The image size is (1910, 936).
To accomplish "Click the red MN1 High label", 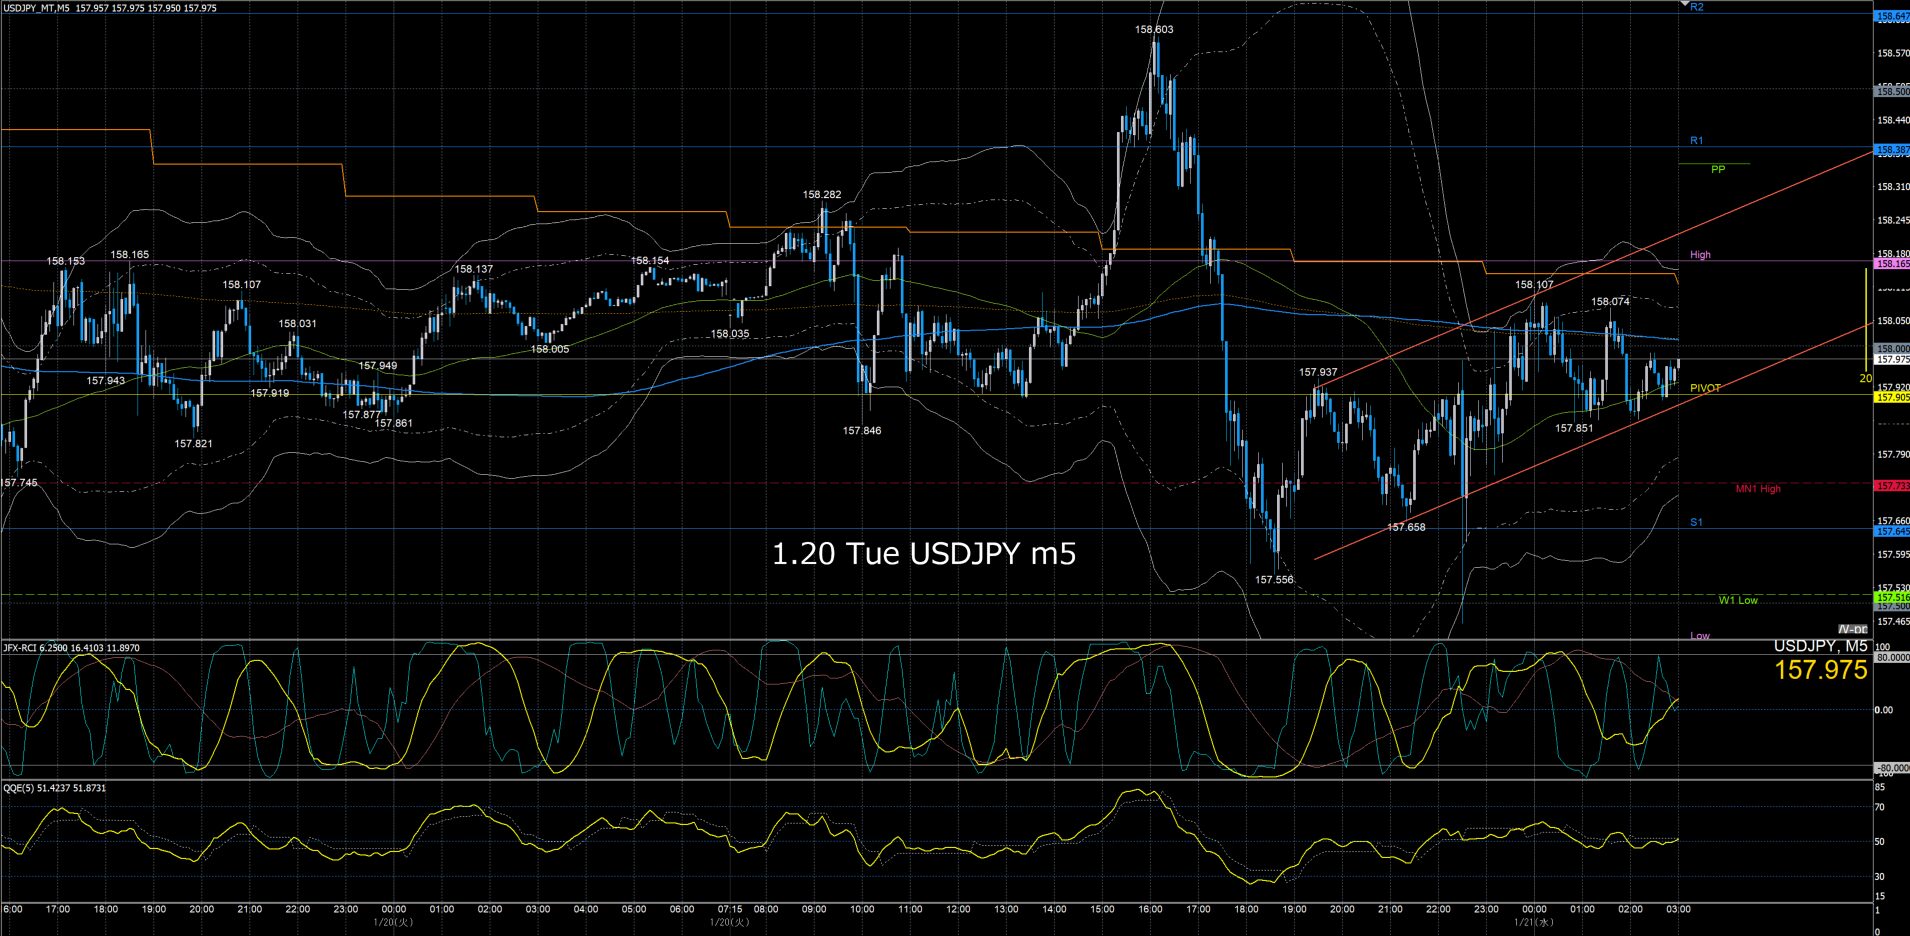I will click(1757, 489).
